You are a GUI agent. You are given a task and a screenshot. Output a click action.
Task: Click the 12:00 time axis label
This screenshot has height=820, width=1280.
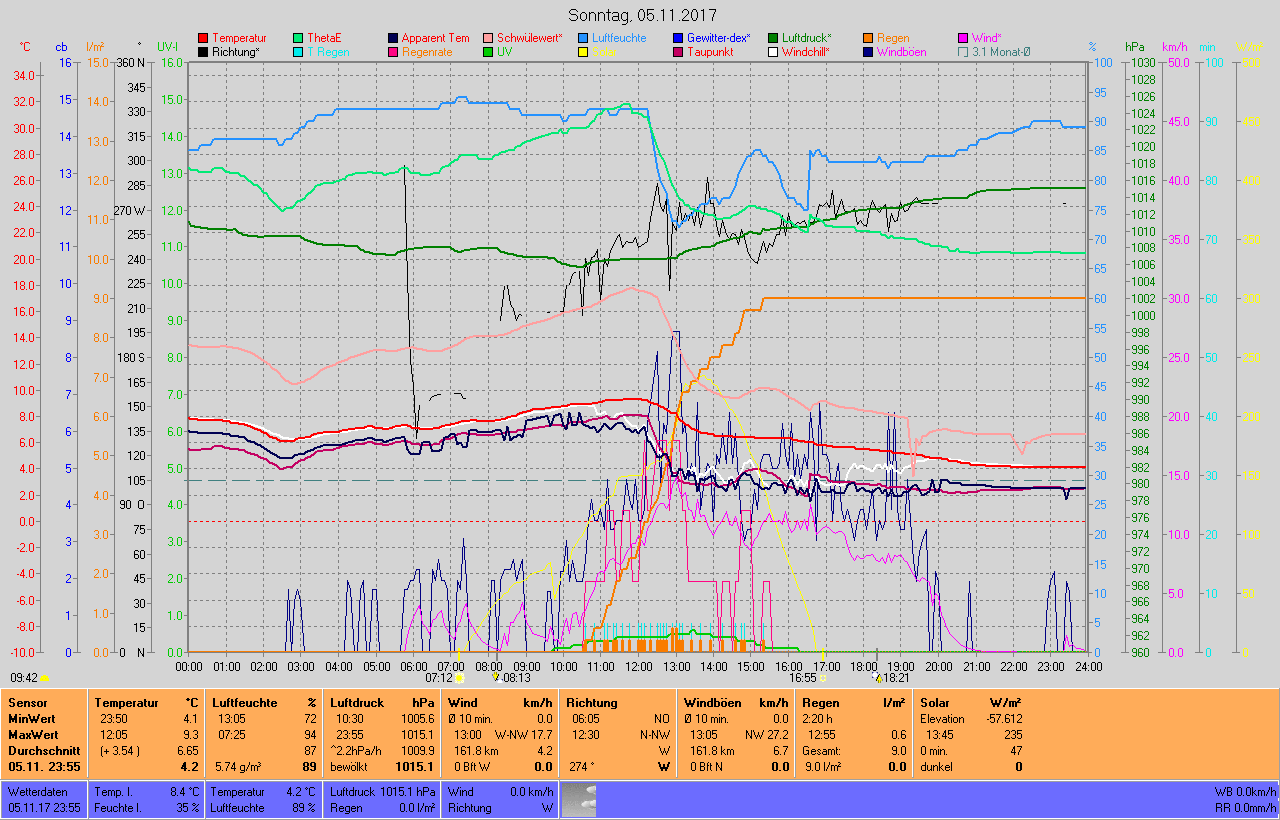click(638, 666)
